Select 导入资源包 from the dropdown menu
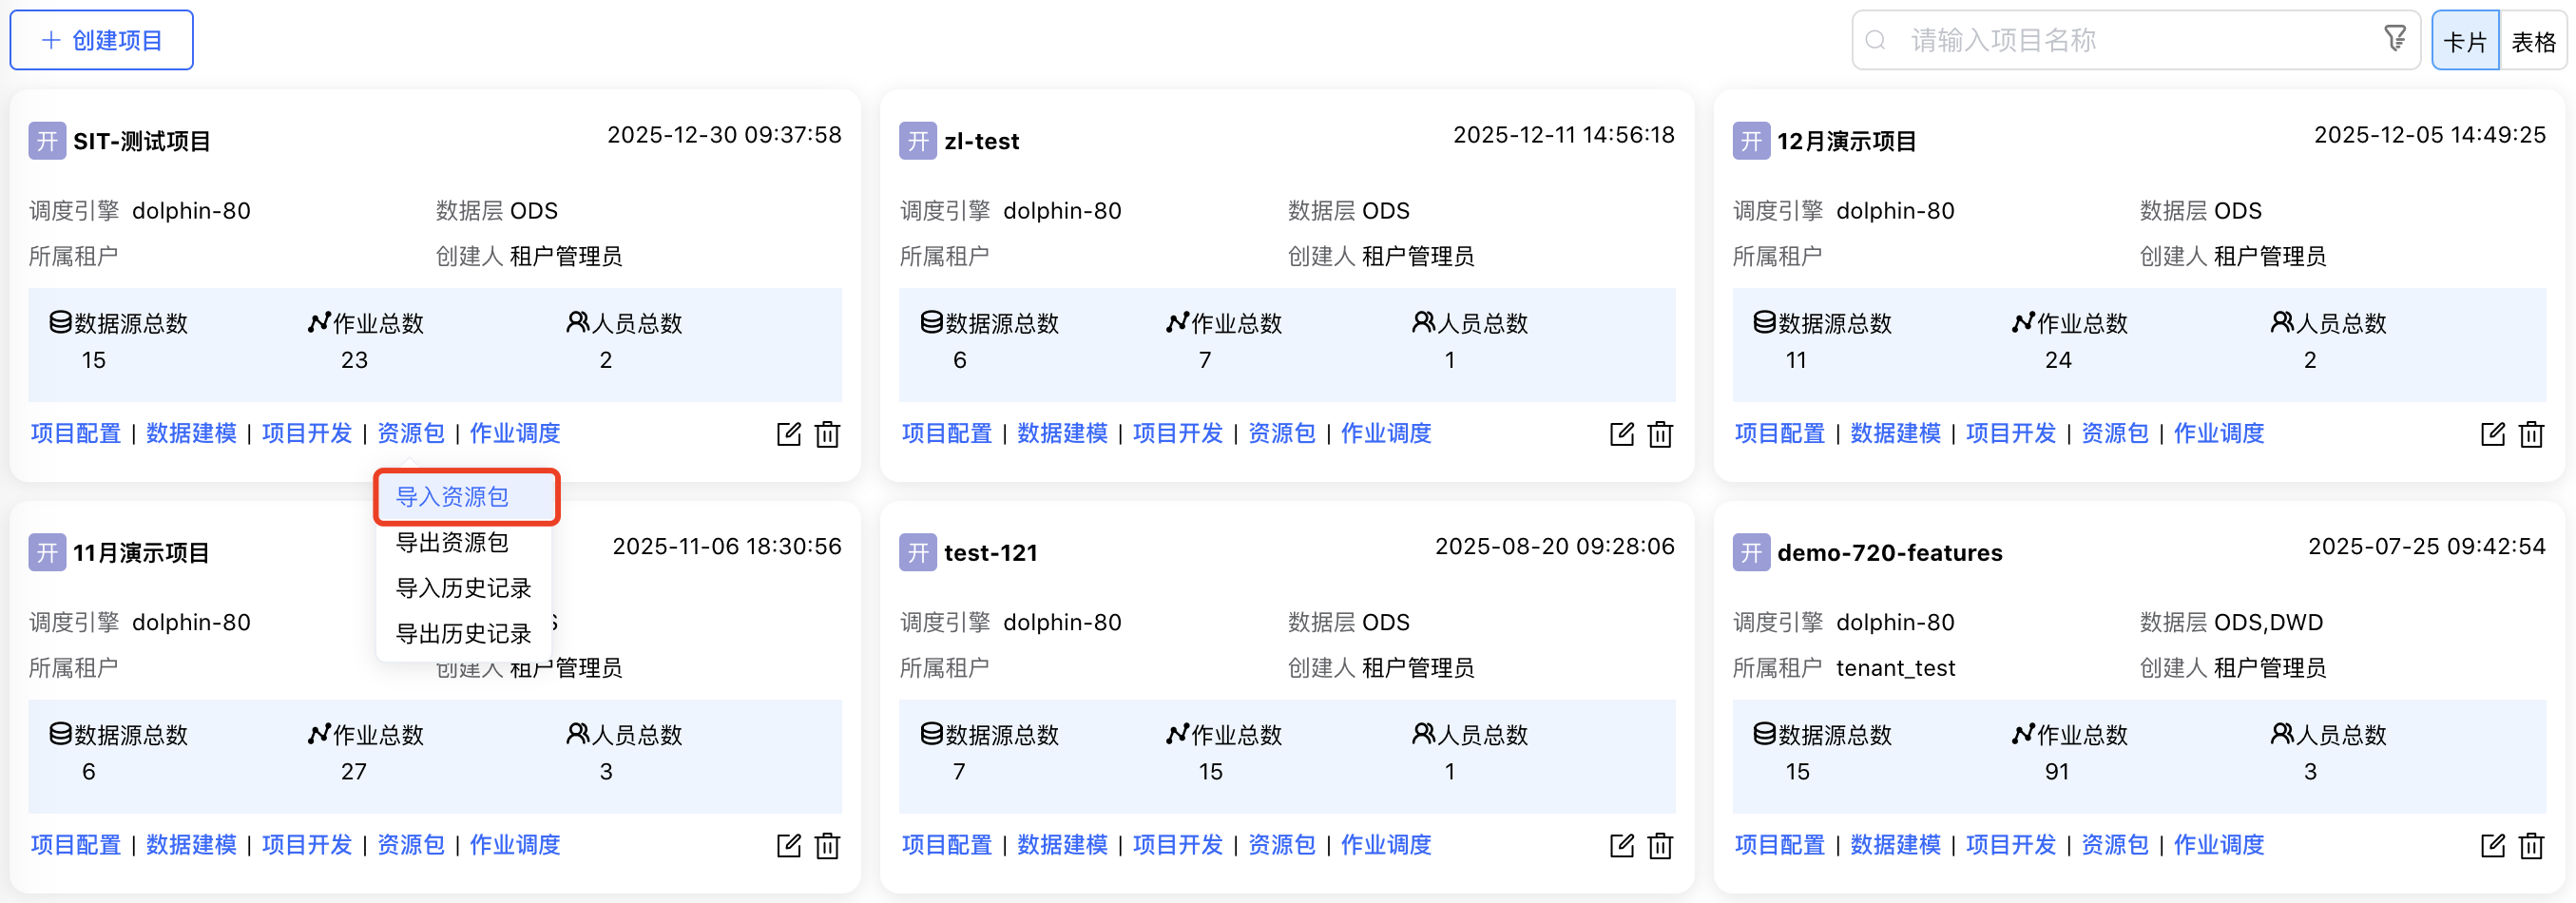 (452, 497)
